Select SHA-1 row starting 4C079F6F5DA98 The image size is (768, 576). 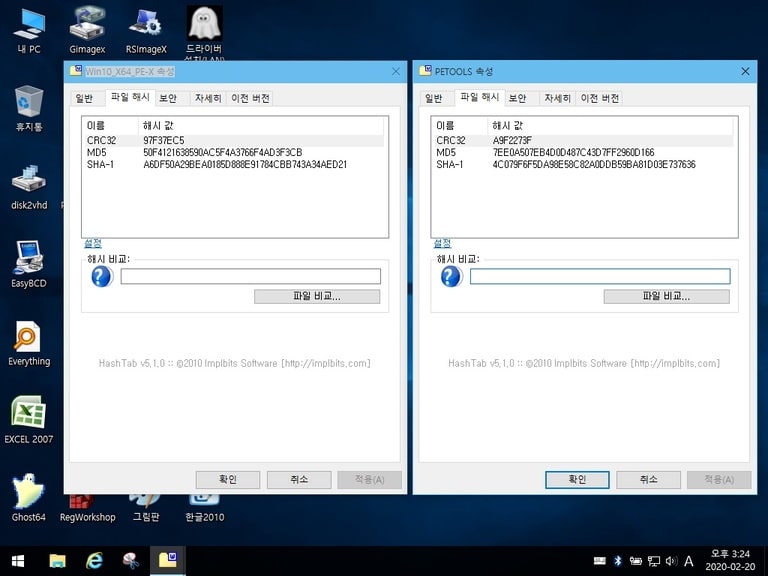(x=584, y=164)
